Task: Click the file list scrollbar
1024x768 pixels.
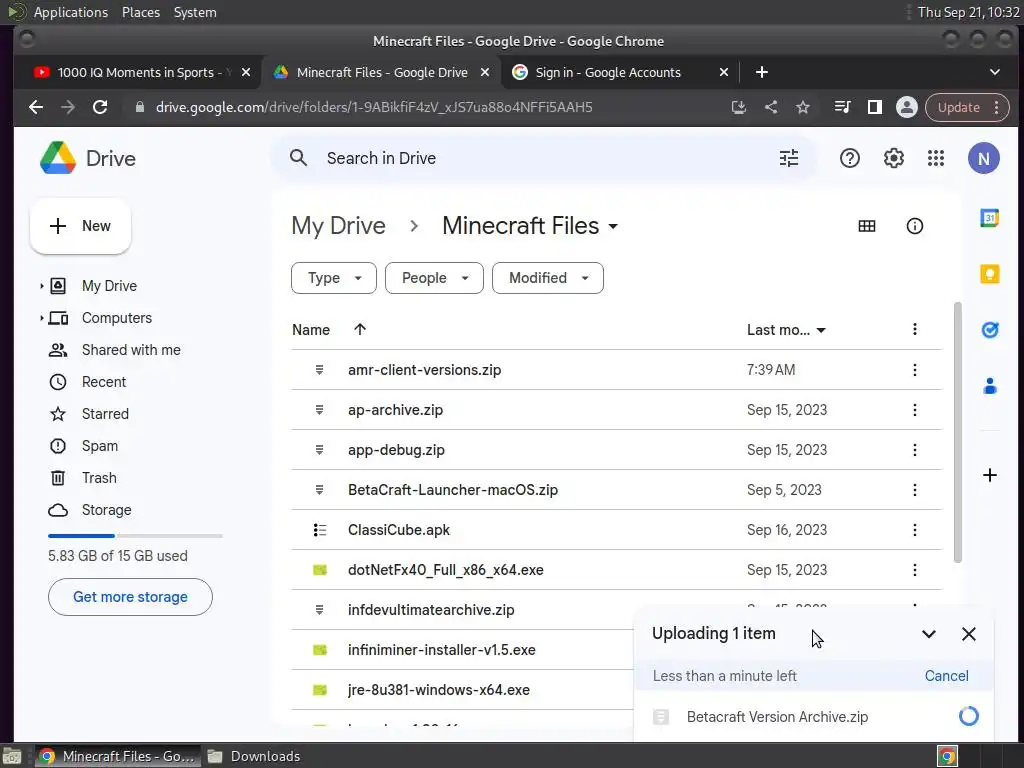Action: click(x=957, y=432)
